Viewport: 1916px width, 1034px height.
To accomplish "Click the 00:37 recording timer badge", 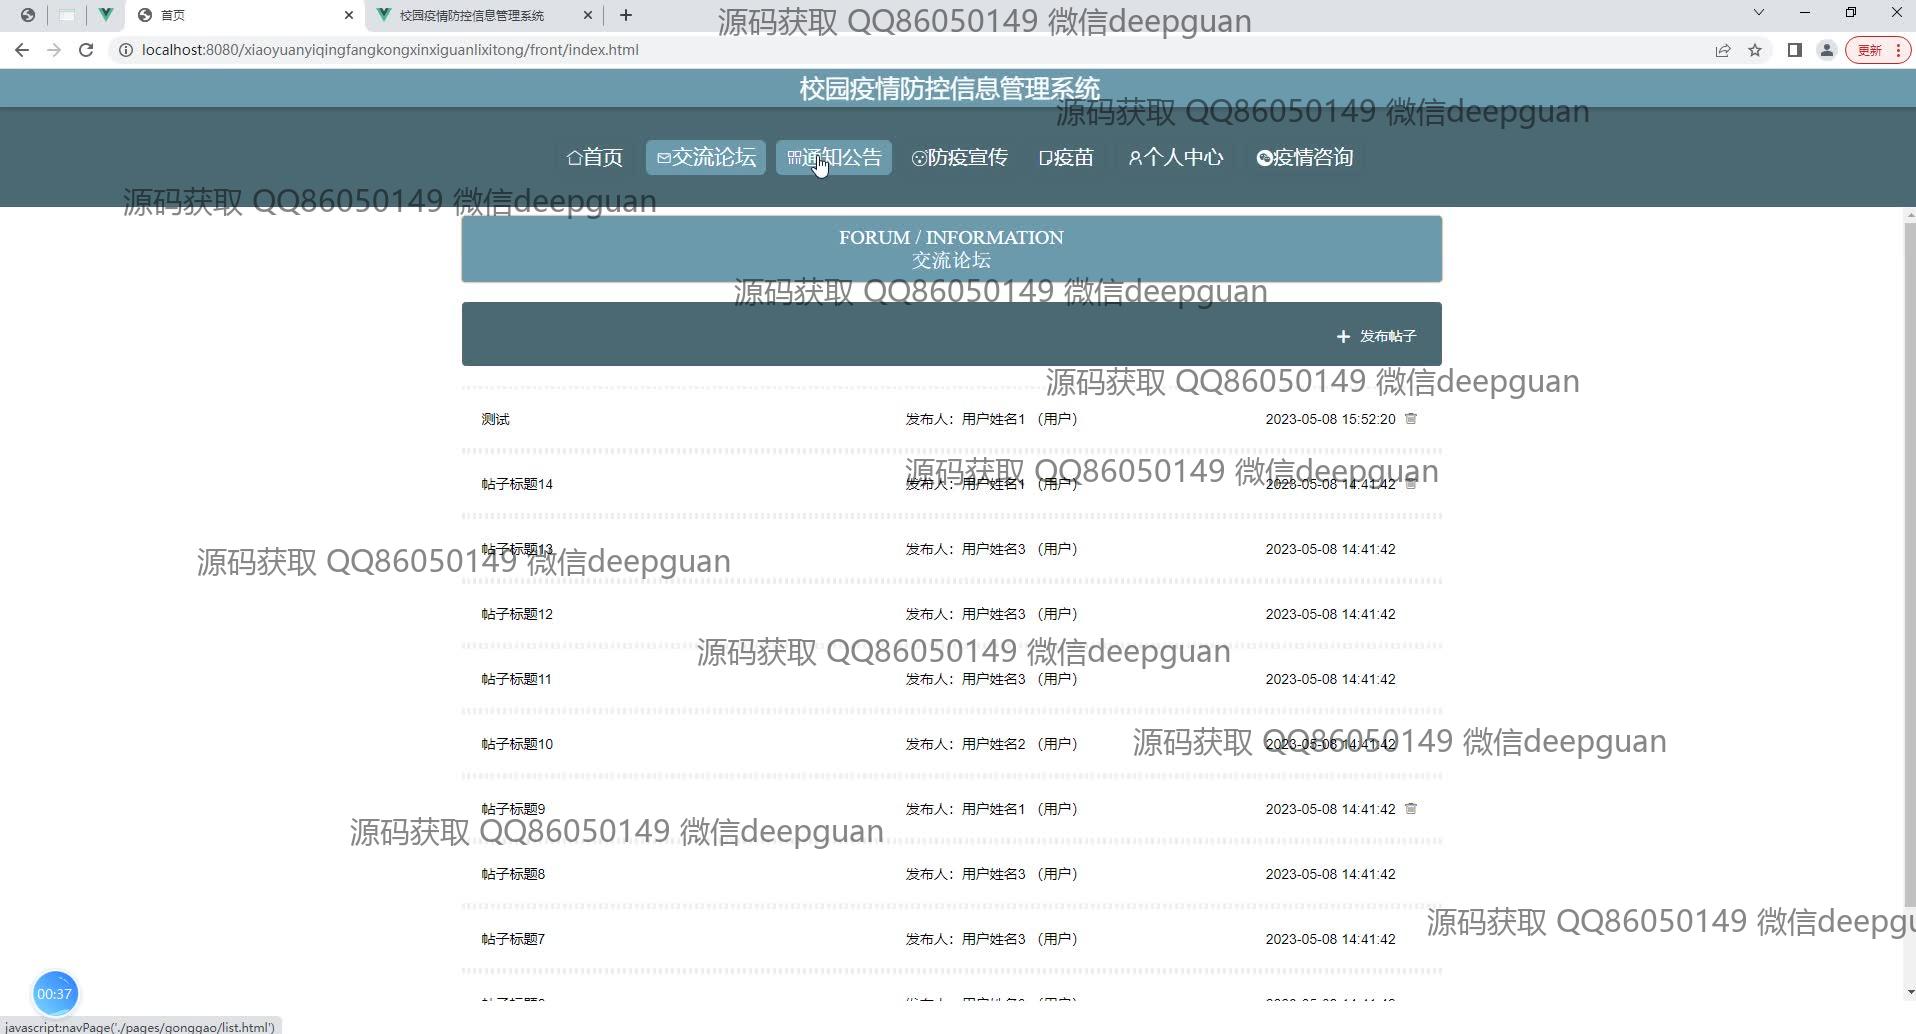I will pyautogui.click(x=55, y=994).
